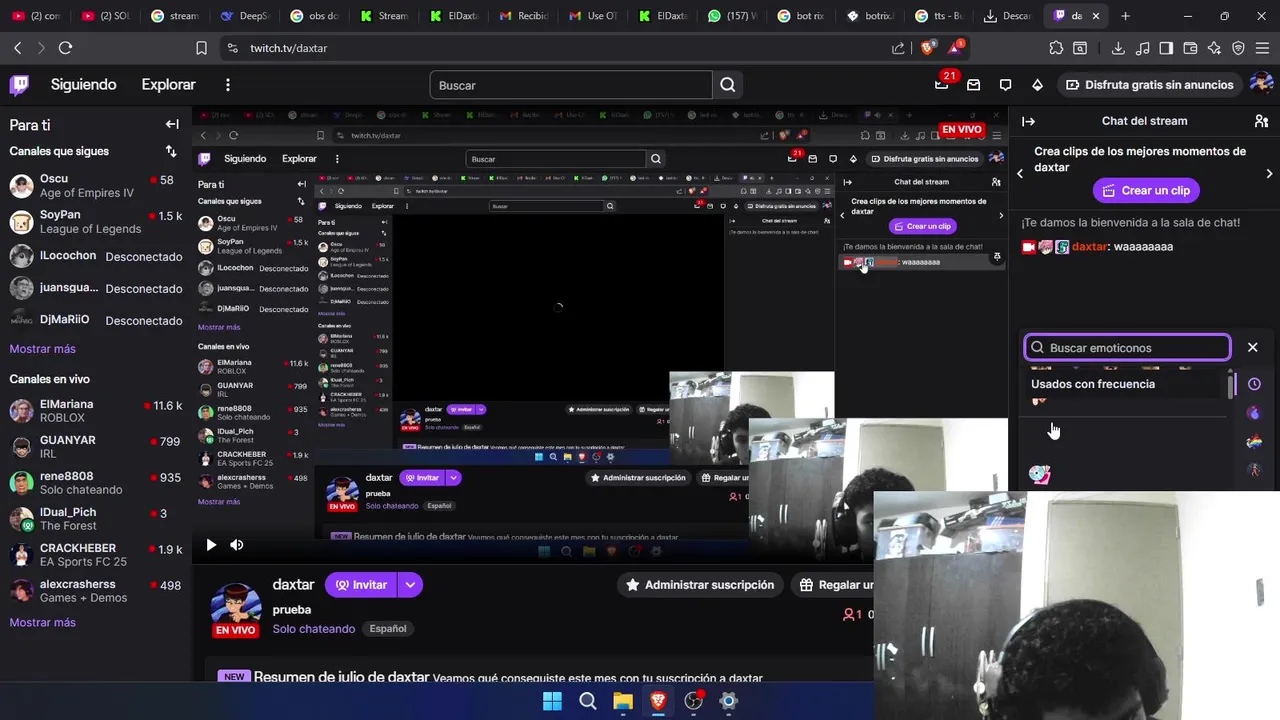Viewport: 1280px width, 720px height.
Task: Collapse the Para ti sidebar
Action: 172,125
